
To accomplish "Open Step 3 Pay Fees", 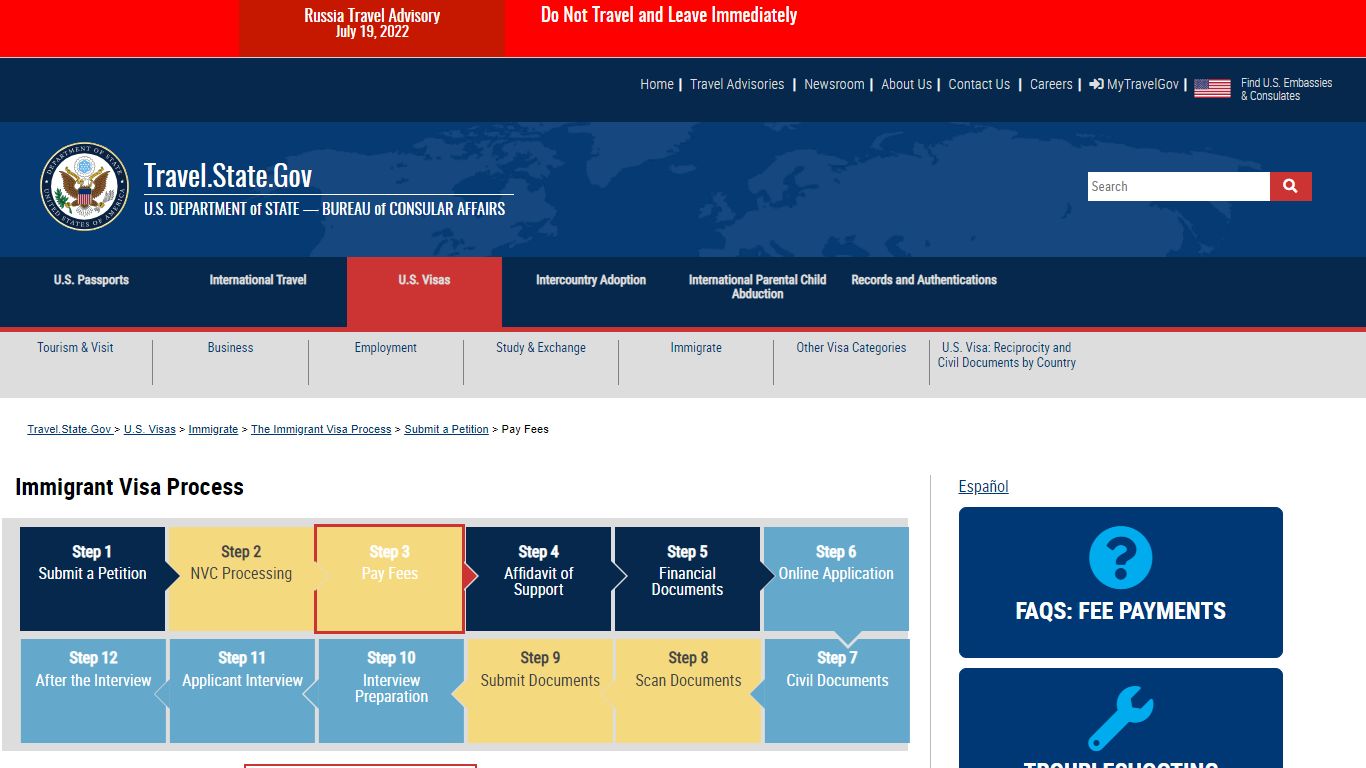I will (x=389, y=579).
